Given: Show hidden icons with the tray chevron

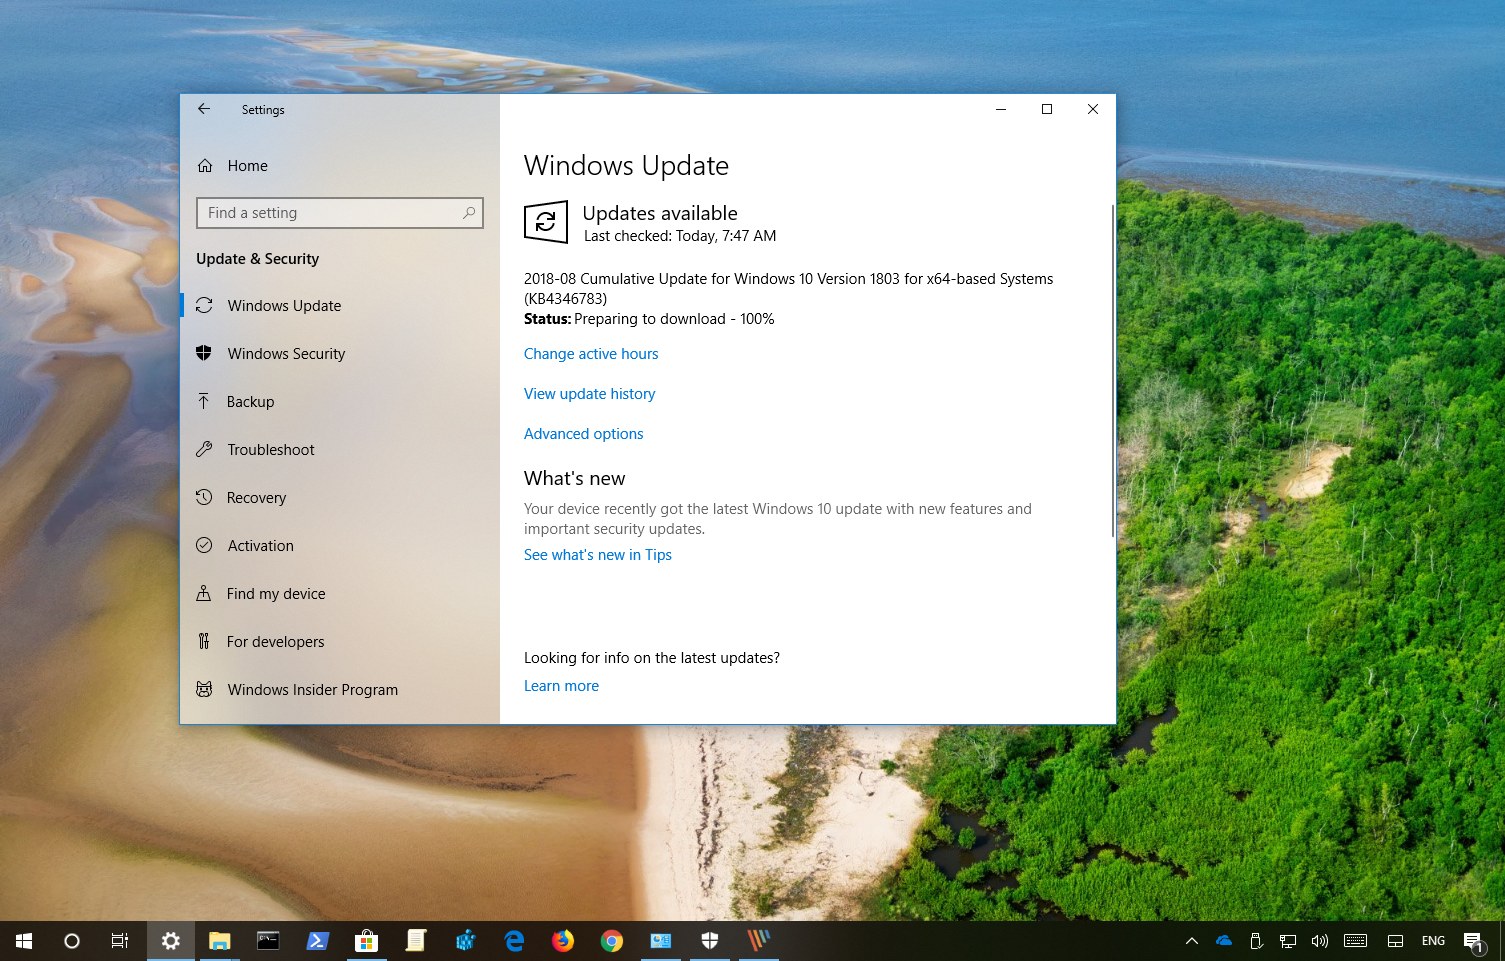Looking at the screenshot, I should point(1191,940).
